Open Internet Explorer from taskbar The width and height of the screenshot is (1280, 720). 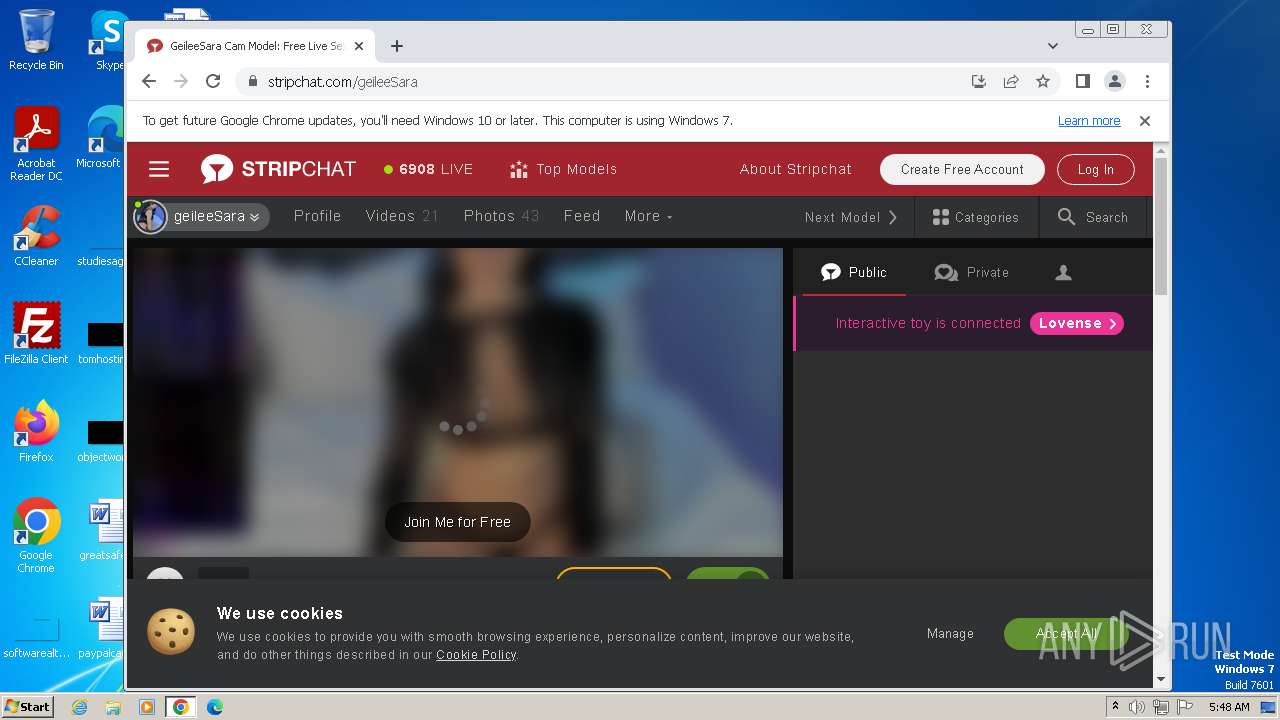(79, 707)
